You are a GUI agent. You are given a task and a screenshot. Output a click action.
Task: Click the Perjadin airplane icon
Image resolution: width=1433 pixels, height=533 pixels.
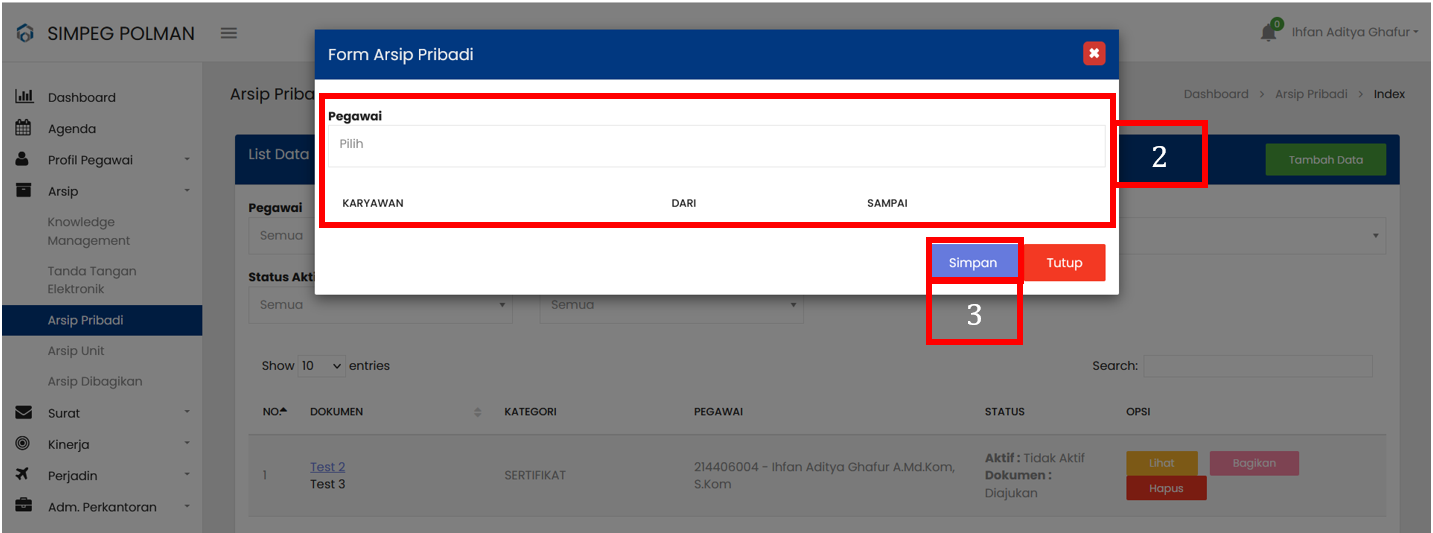click(x=24, y=475)
